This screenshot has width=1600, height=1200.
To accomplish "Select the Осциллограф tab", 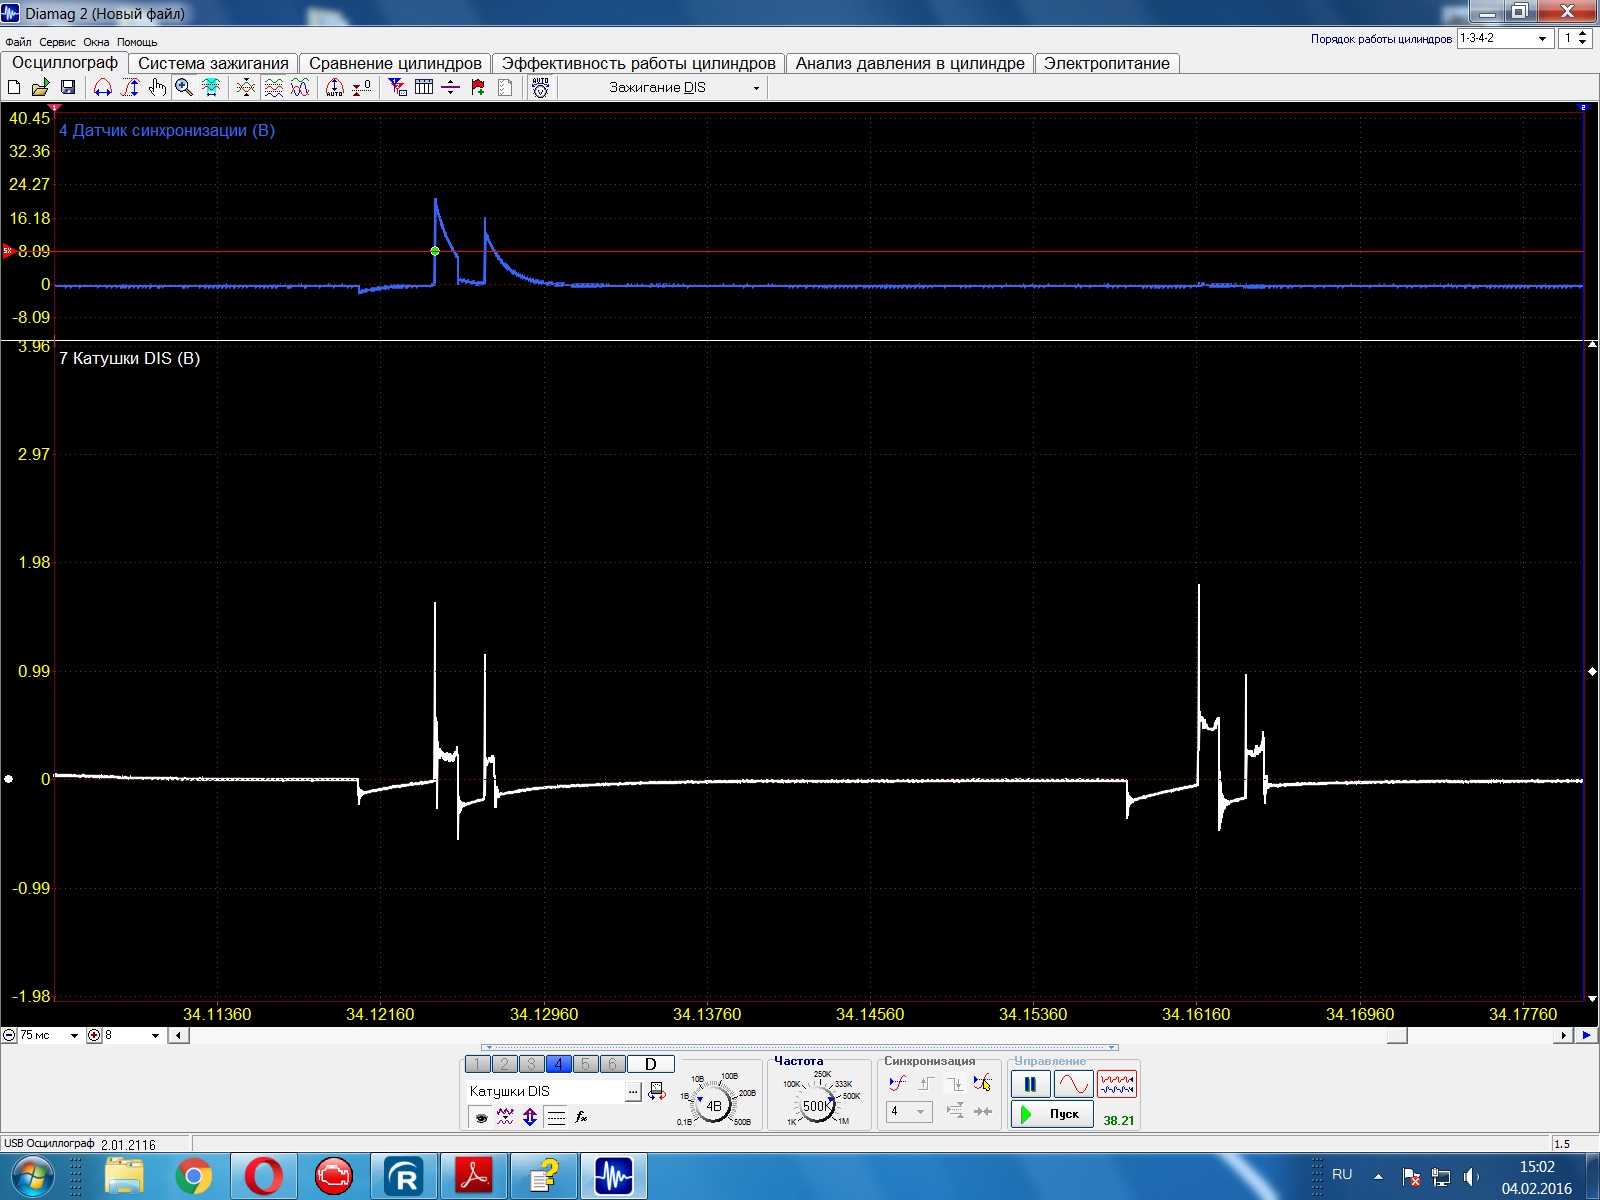I will coord(64,62).
